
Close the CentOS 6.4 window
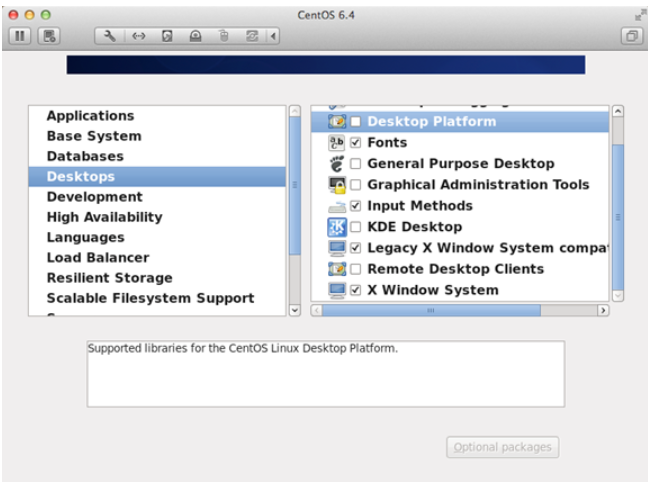coord(14,15)
